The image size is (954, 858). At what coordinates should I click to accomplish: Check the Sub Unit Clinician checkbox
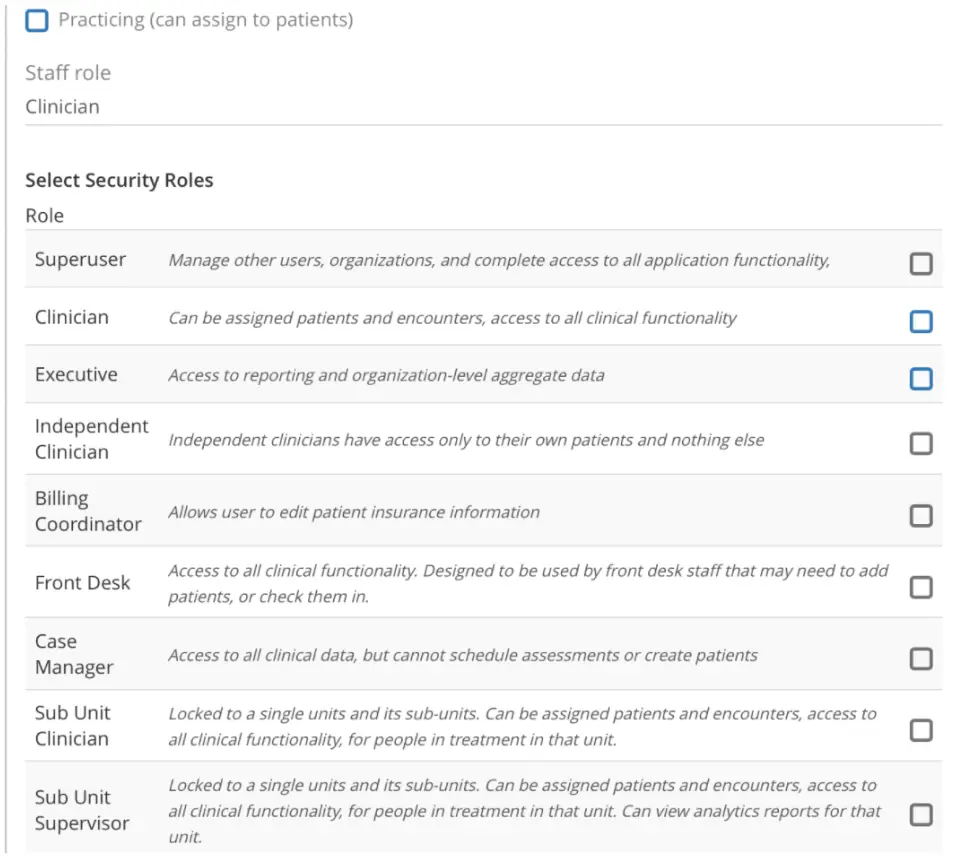coord(921,730)
